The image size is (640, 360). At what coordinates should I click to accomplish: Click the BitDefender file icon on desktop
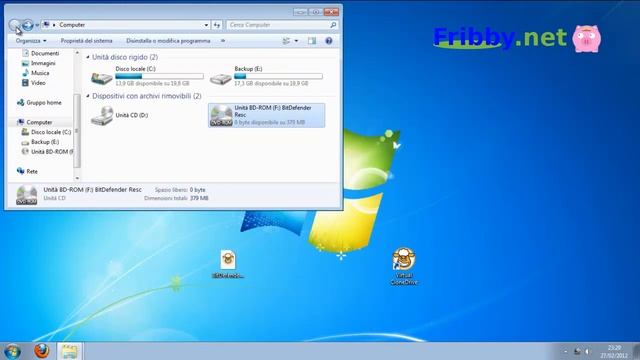point(228,260)
